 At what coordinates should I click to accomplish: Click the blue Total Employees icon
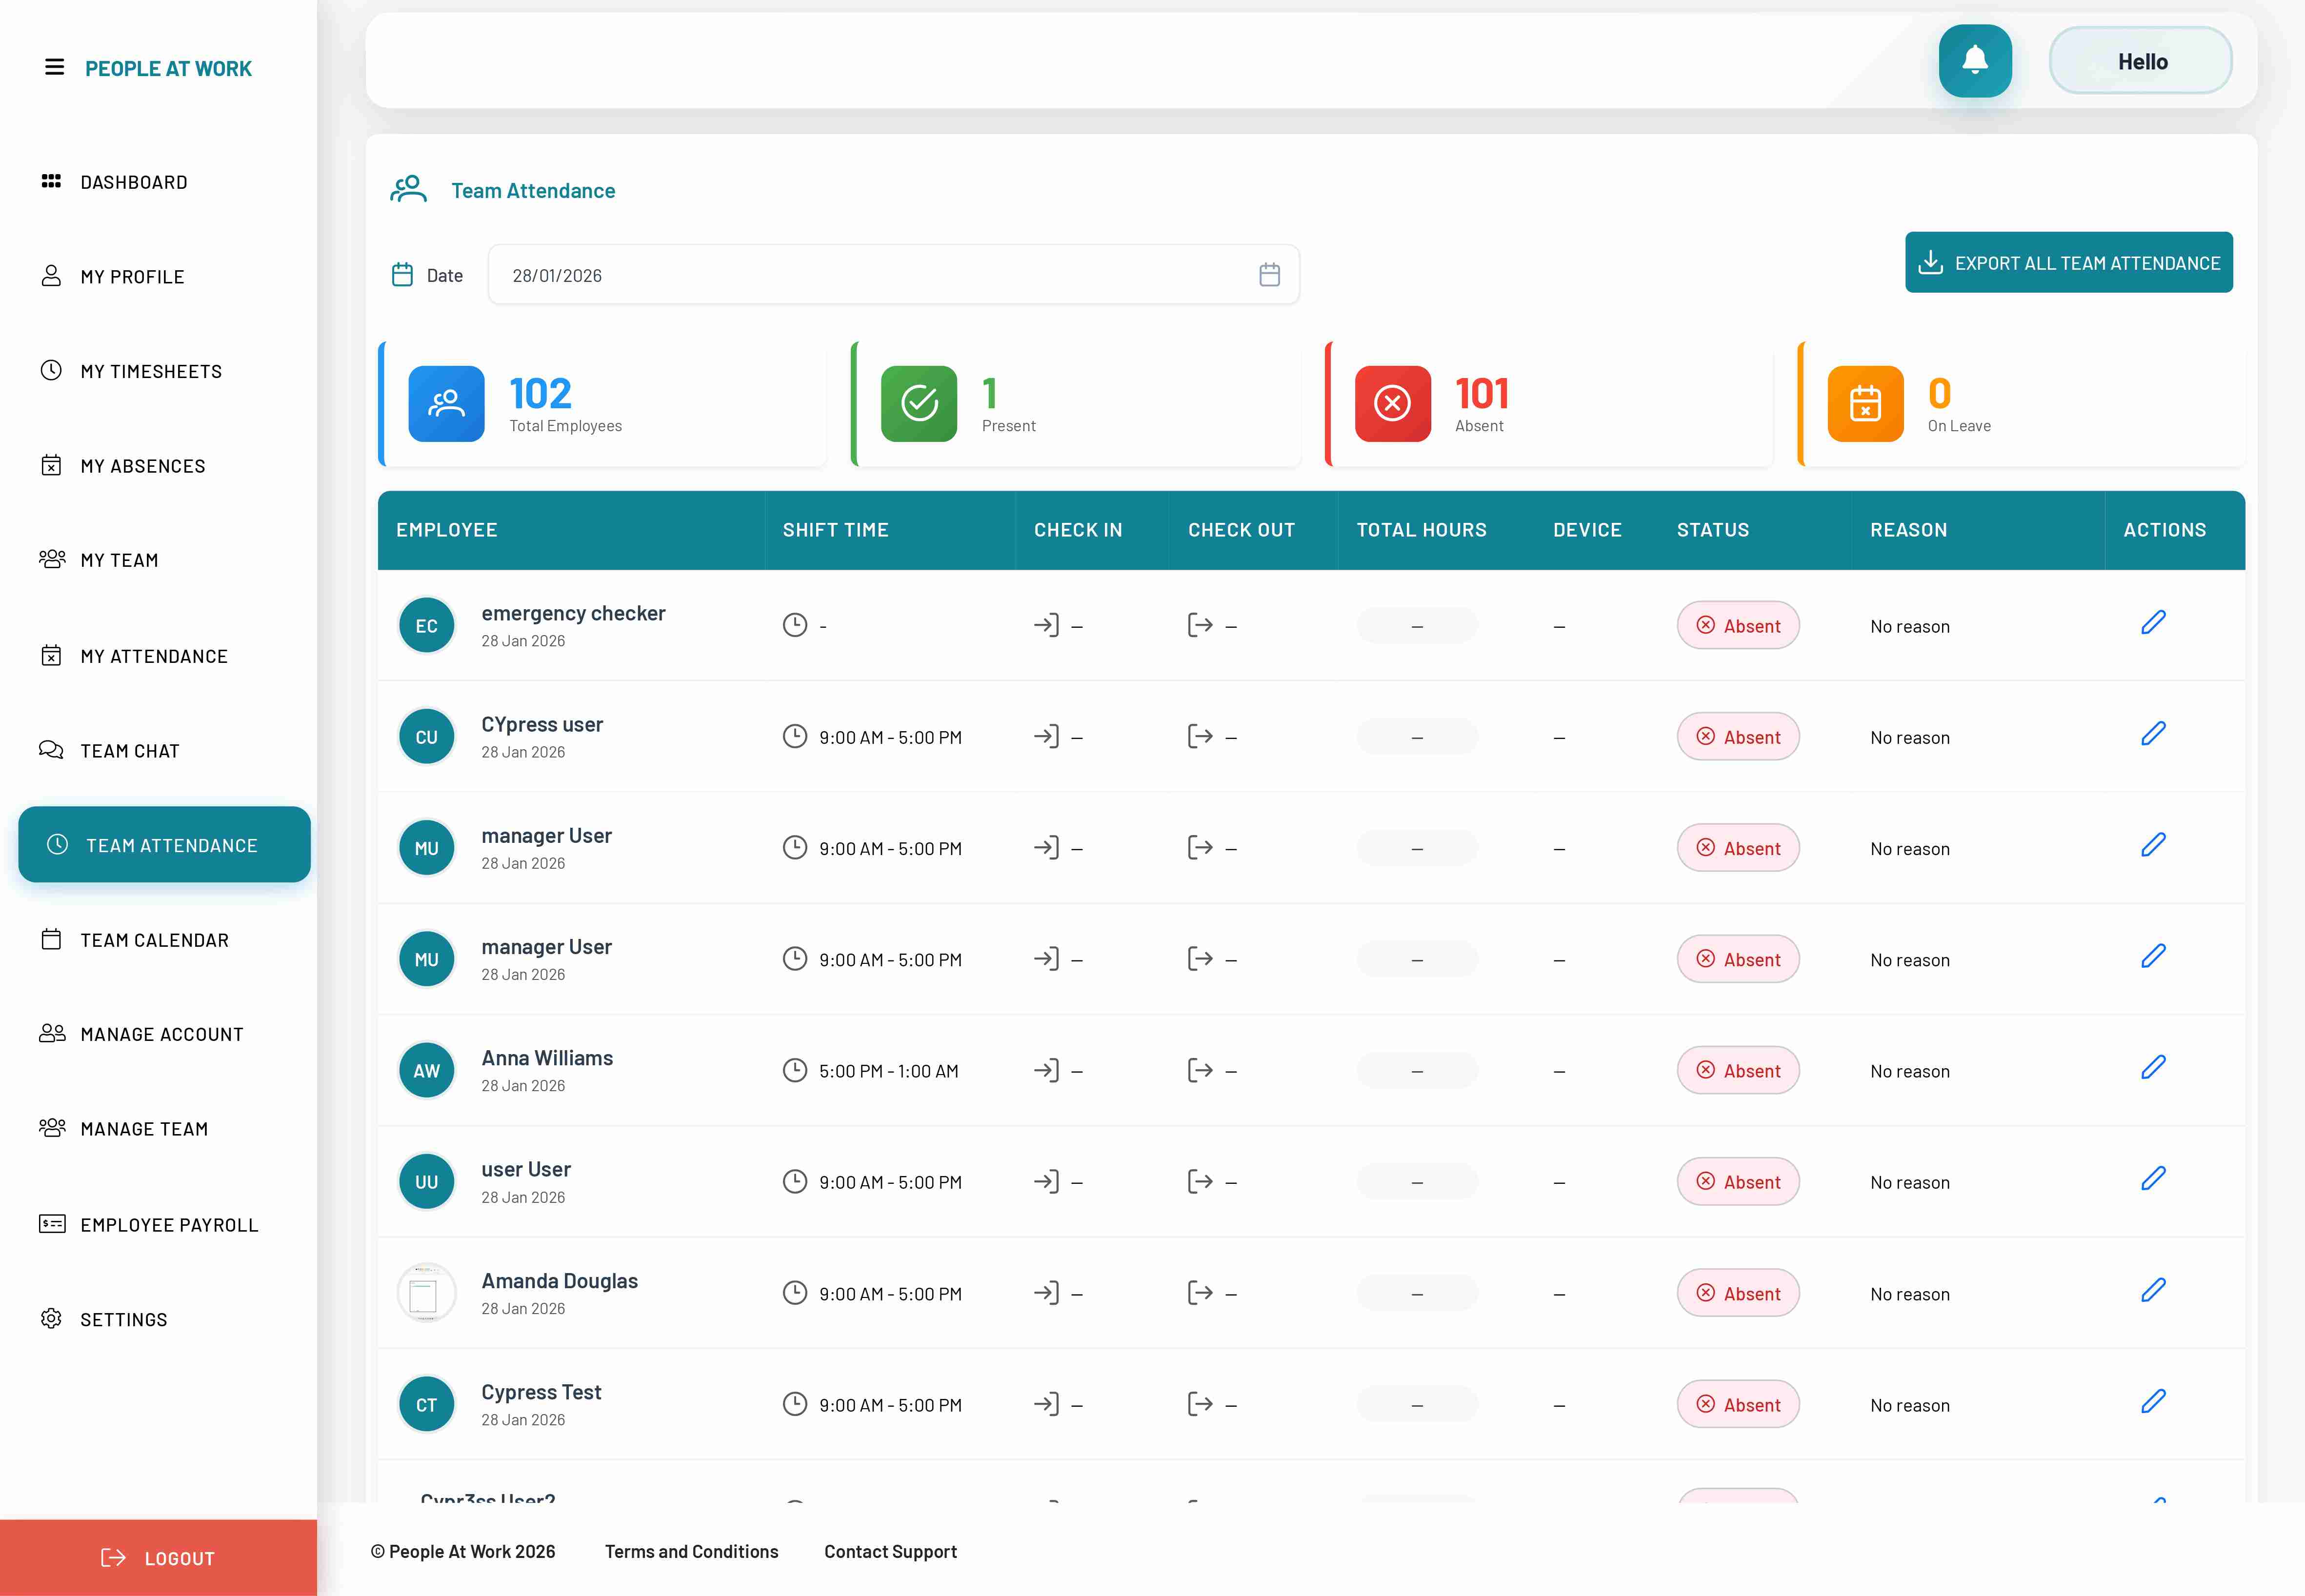tap(446, 403)
